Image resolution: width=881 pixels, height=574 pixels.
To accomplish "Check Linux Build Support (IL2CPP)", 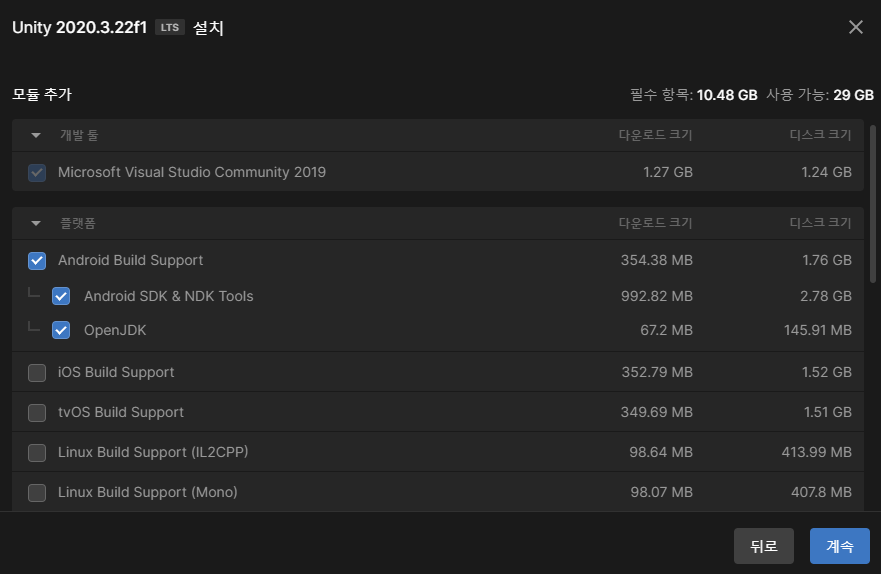I will 37,452.
